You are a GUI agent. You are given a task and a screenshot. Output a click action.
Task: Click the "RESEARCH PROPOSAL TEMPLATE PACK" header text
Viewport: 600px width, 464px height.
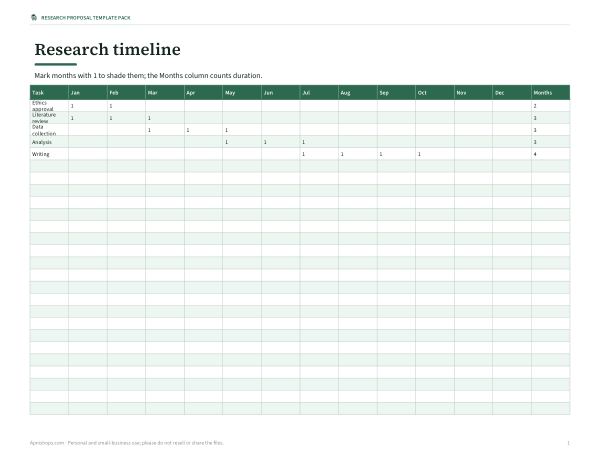86,18
